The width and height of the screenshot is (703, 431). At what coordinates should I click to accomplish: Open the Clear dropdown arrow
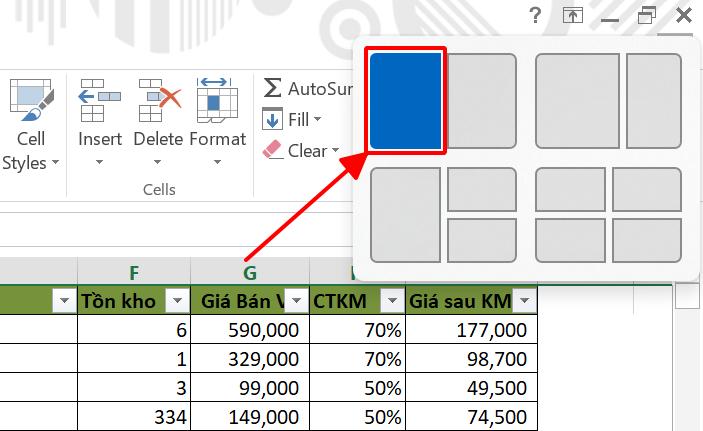pos(335,150)
